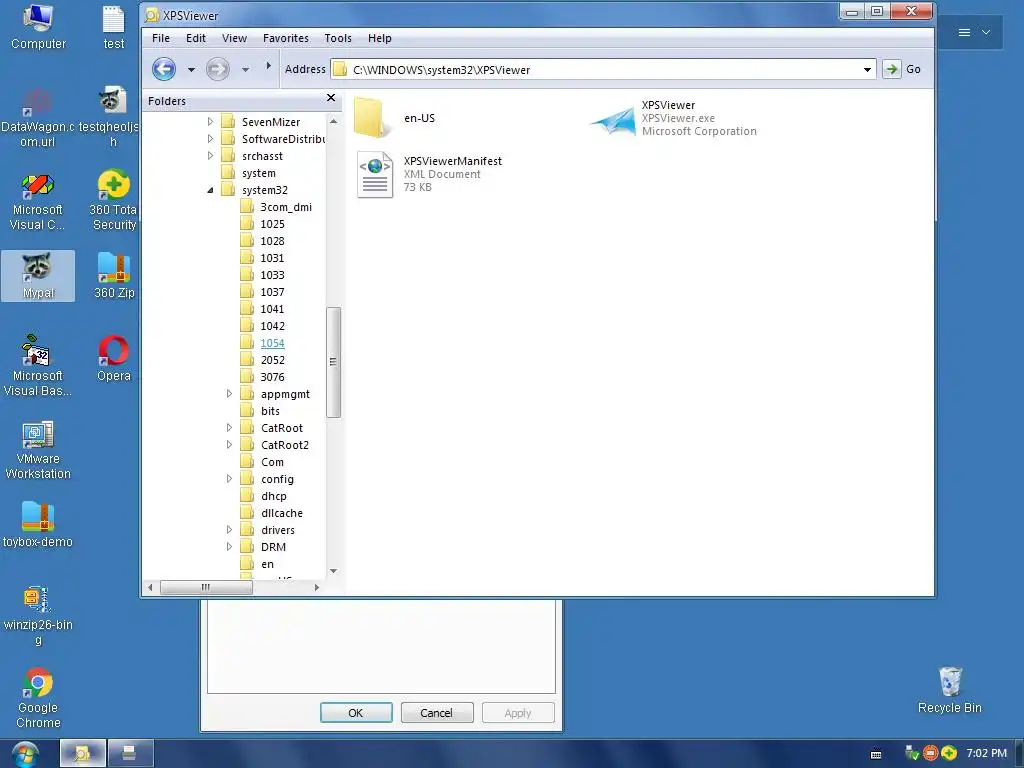The image size is (1024, 768).
Task: Open the Computer desktop icon
Action: (x=38, y=27)
